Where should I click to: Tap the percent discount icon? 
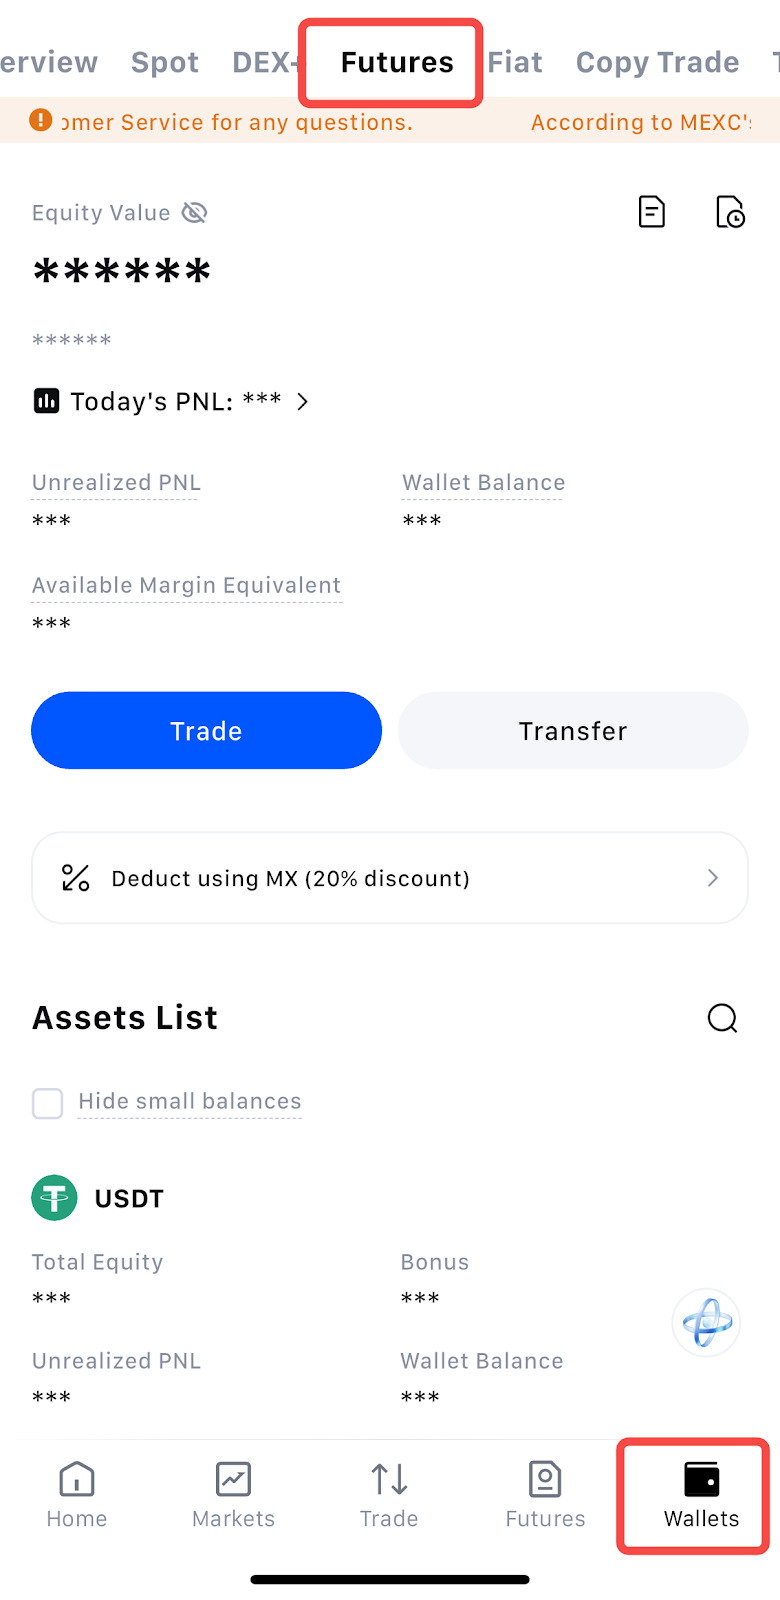pos(76,878)
